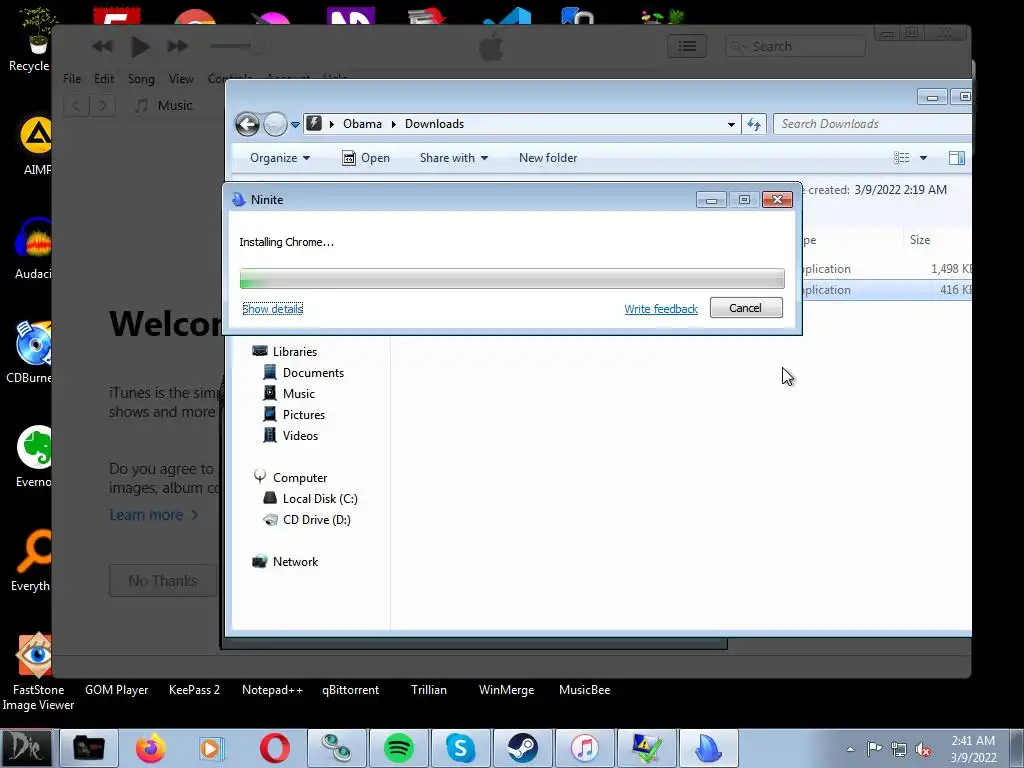The height and width of the screenshot is (768, 1024).
Task: Click Open in Explorer toolbar
Action: coord(366,158)
